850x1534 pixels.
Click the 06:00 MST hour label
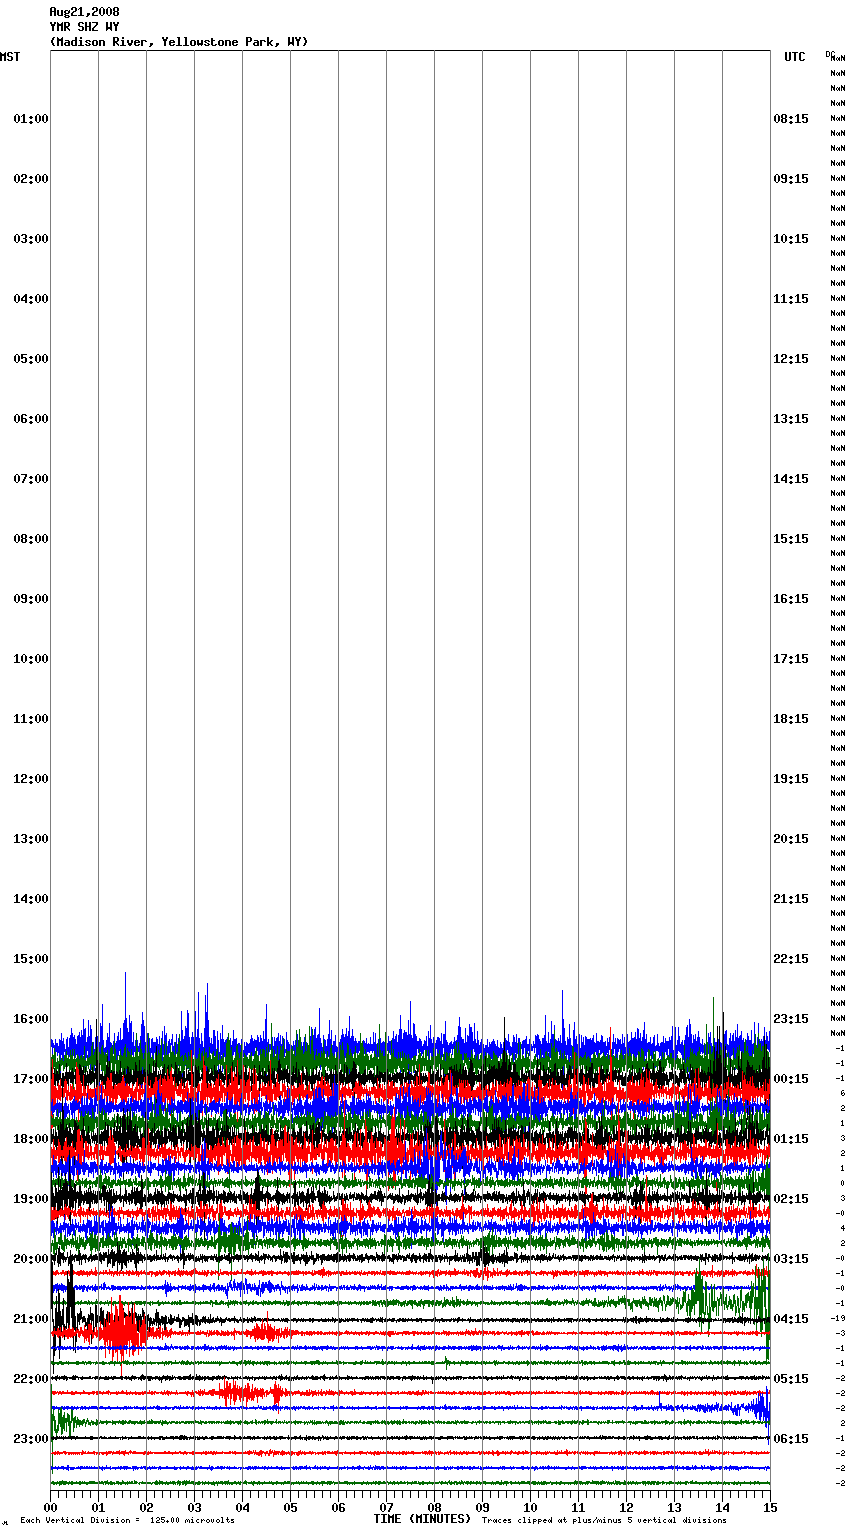pyautogui.click(x=31, y=419)
